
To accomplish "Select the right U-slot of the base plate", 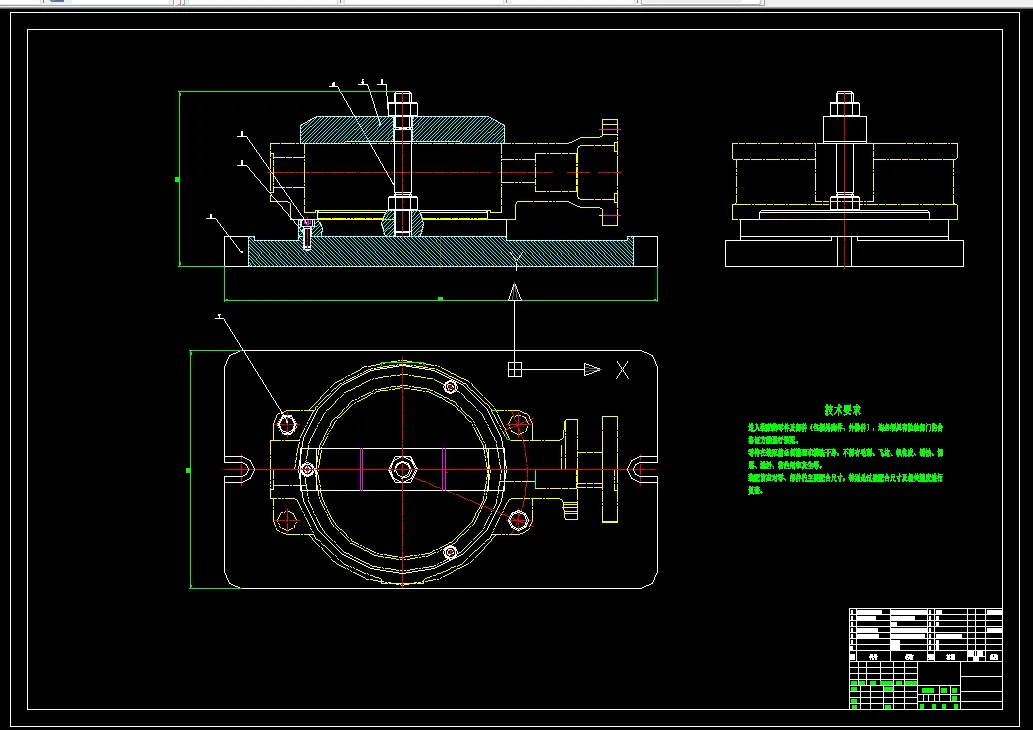I will point(642,470).
